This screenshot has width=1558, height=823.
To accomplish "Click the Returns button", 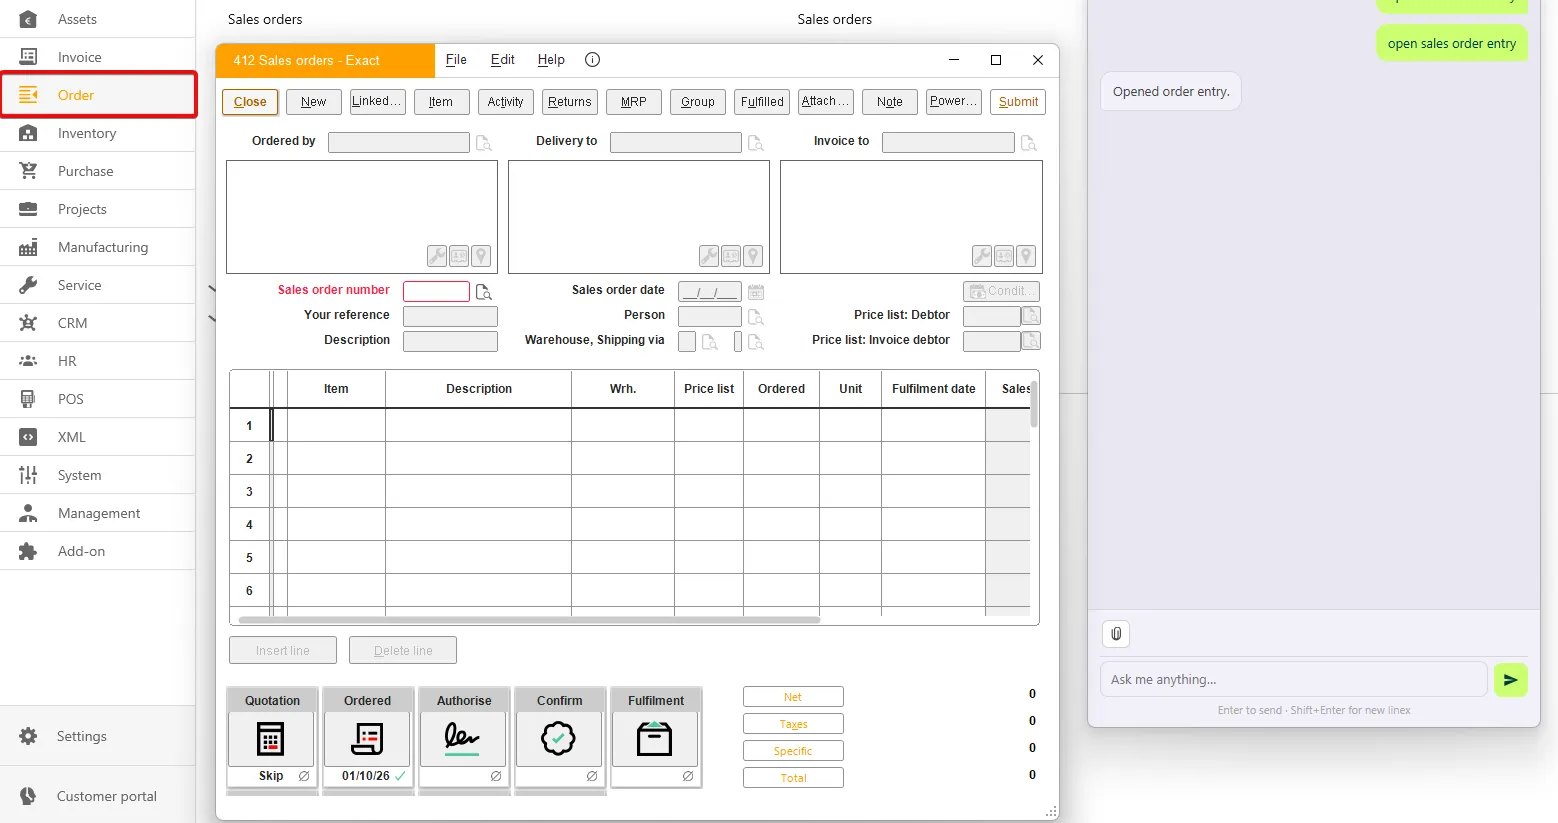I will pos(569,102).
